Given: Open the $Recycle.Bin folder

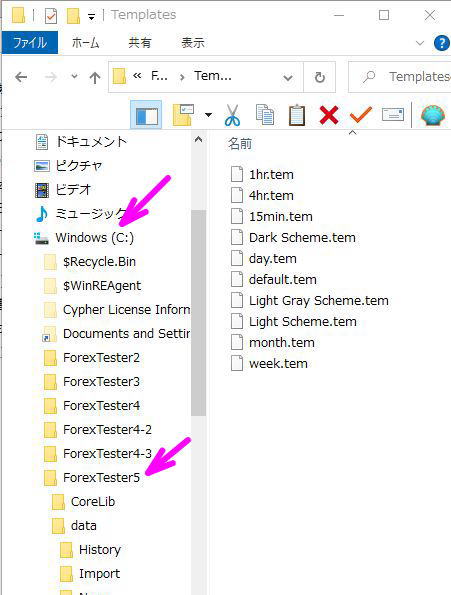Looking at the screenshot, I should (99, 261).
